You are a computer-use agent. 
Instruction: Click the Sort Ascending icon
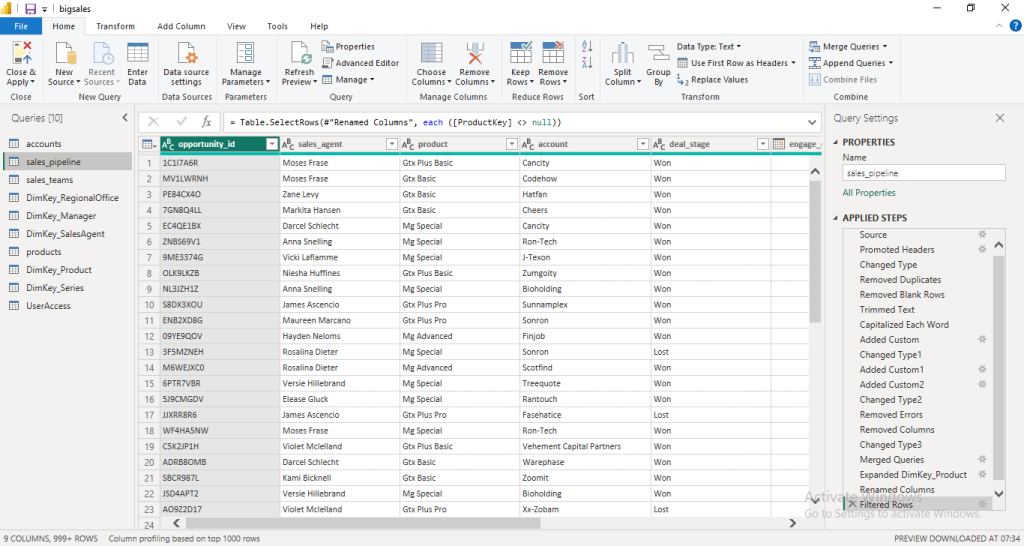(x=587, y=47)
